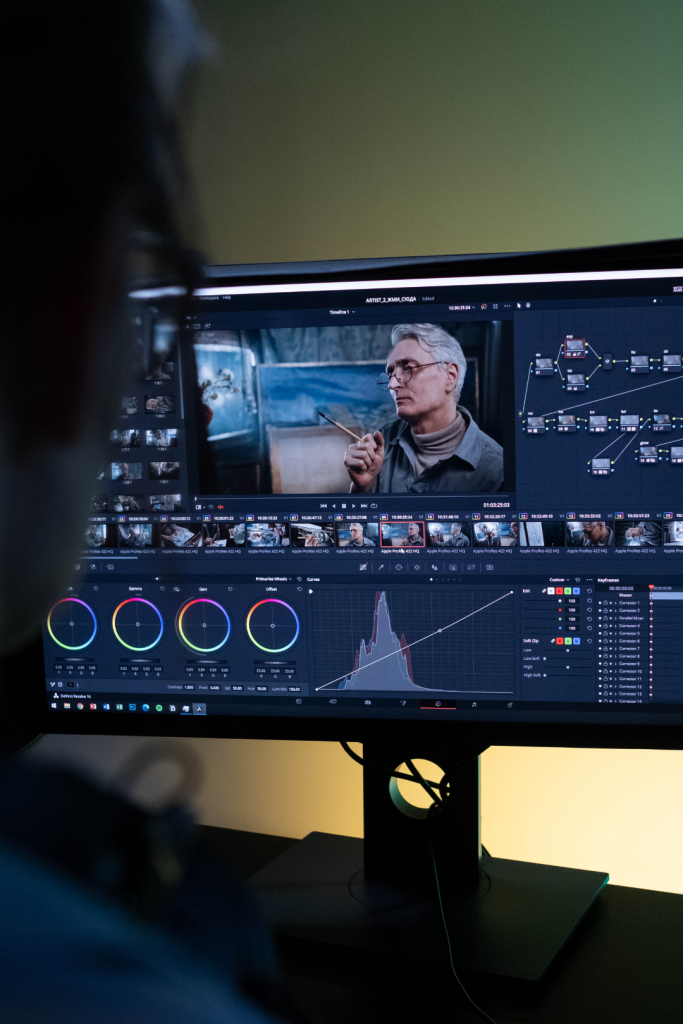Switch to the Fairlight audio page
This screenshot has width=683, height=1024.
tap(474, 704)
